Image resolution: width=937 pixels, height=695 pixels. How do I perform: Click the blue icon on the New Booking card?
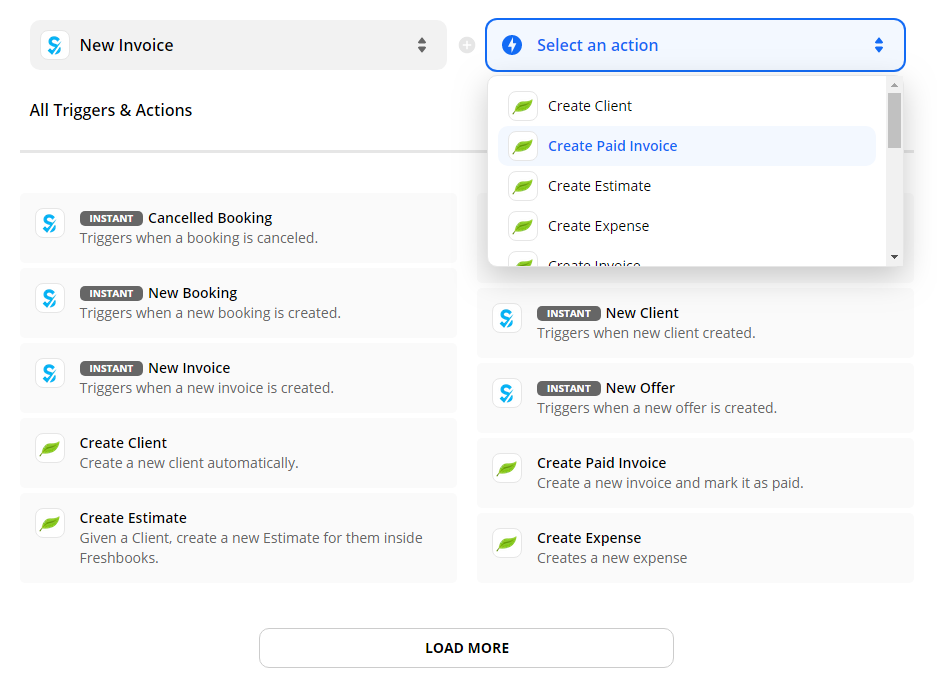click(50, 298)
